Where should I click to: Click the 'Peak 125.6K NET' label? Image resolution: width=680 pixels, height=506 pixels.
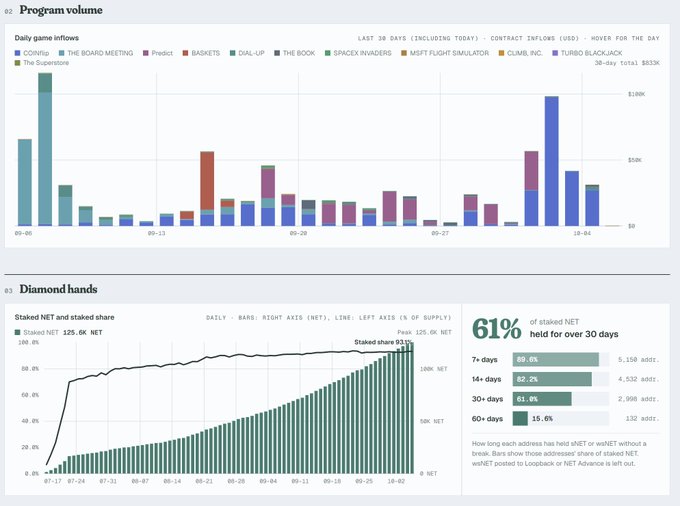tap(424, 333)
